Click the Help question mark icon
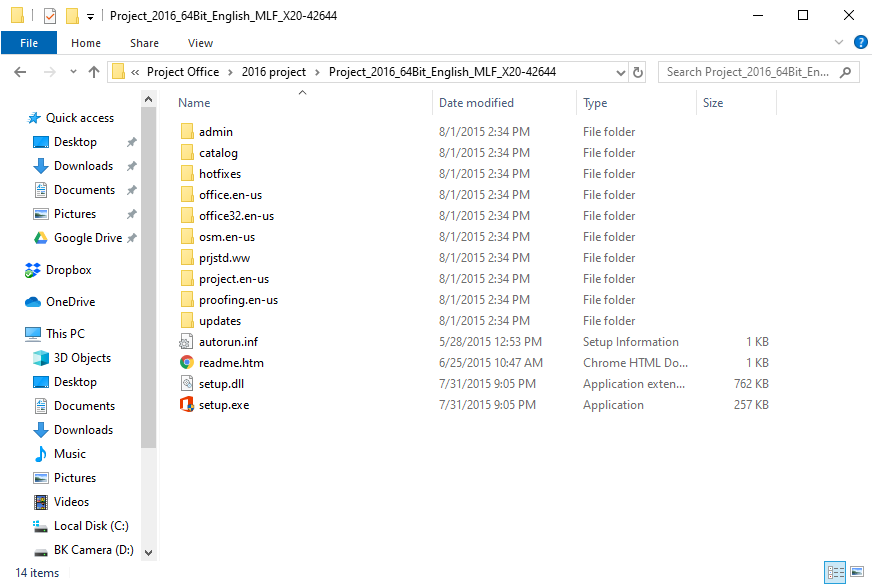Viewport: 873px width, 585px height. tap(860, 43)
